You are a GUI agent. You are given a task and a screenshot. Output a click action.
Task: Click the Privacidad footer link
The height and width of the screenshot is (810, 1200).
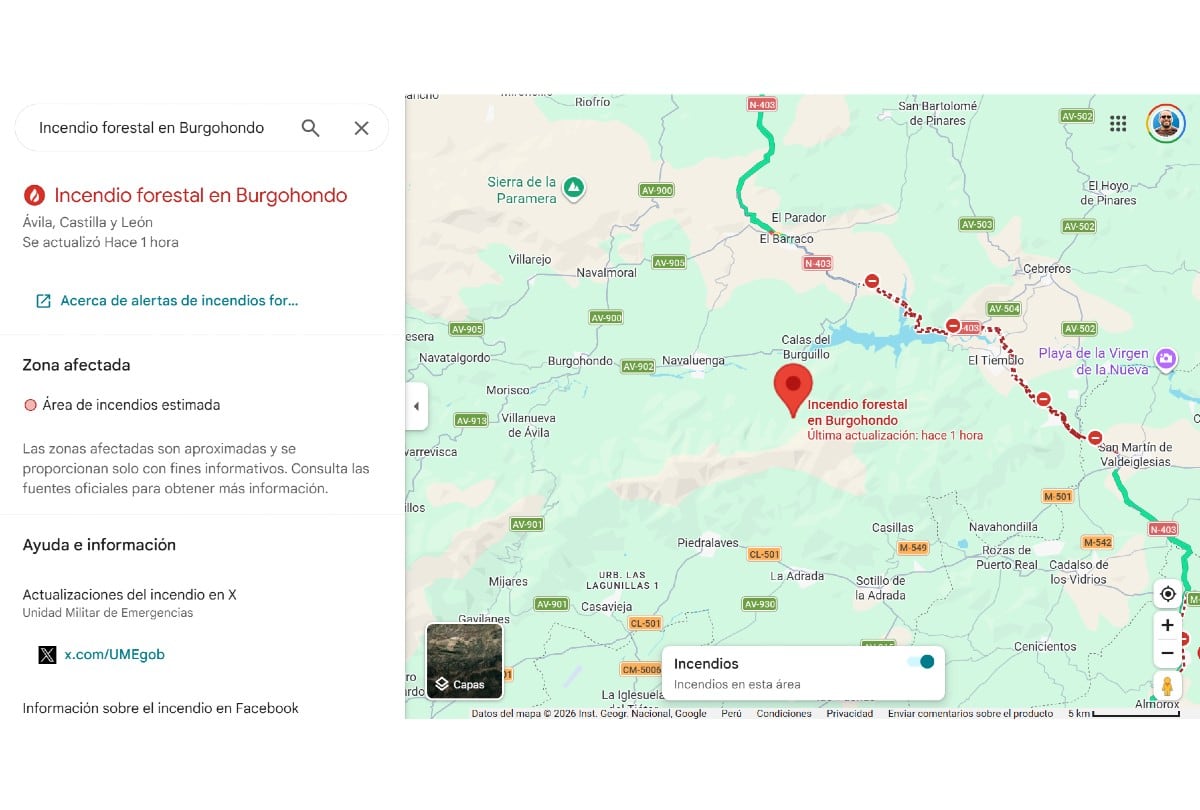click(849, 713)
